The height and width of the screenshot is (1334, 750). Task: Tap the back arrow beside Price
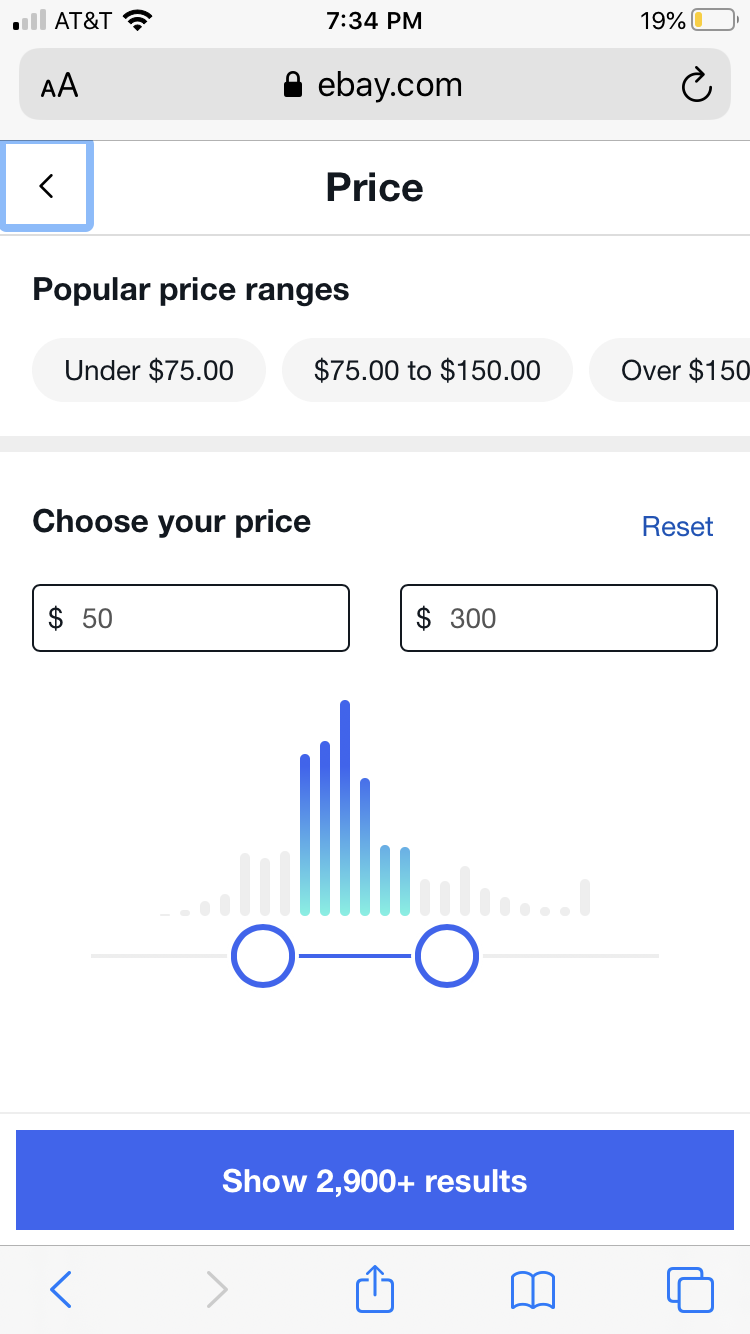pyautogui.click(x=46, y=186)
